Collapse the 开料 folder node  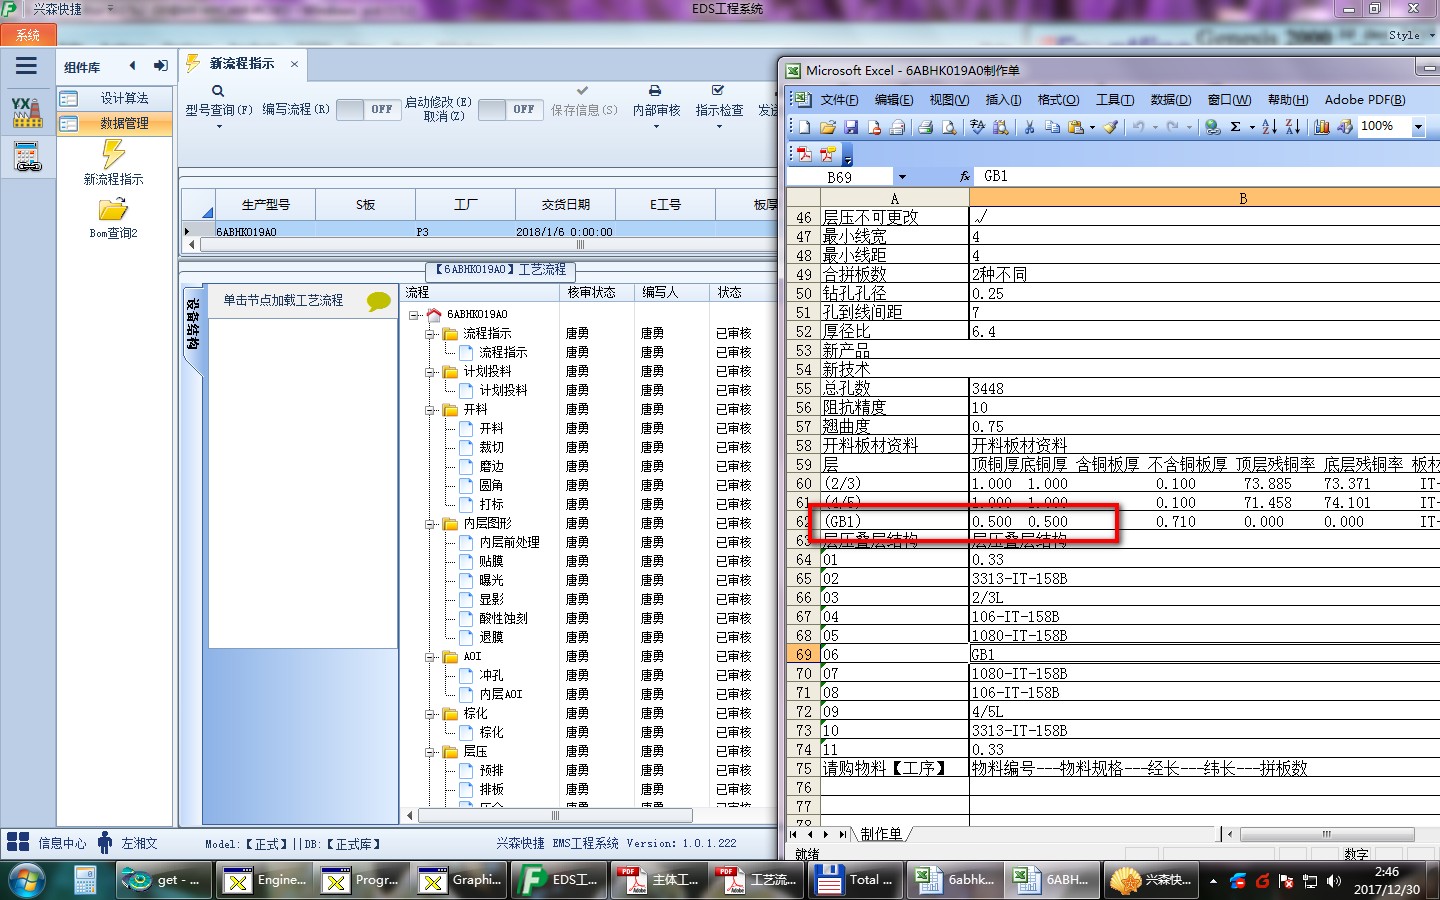(x=430, y=410)
